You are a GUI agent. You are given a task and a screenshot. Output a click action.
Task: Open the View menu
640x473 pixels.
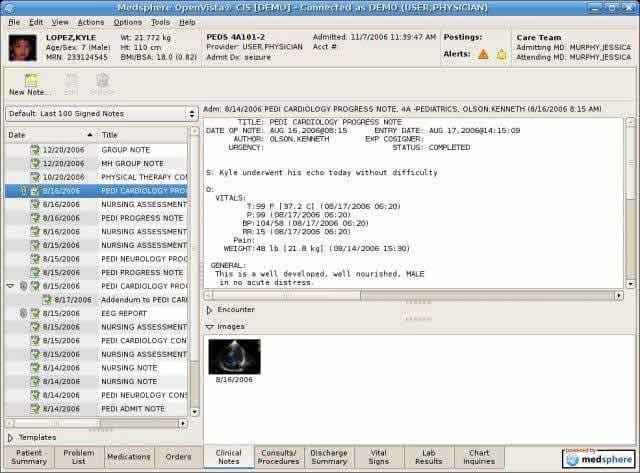[x=60, y=22]
